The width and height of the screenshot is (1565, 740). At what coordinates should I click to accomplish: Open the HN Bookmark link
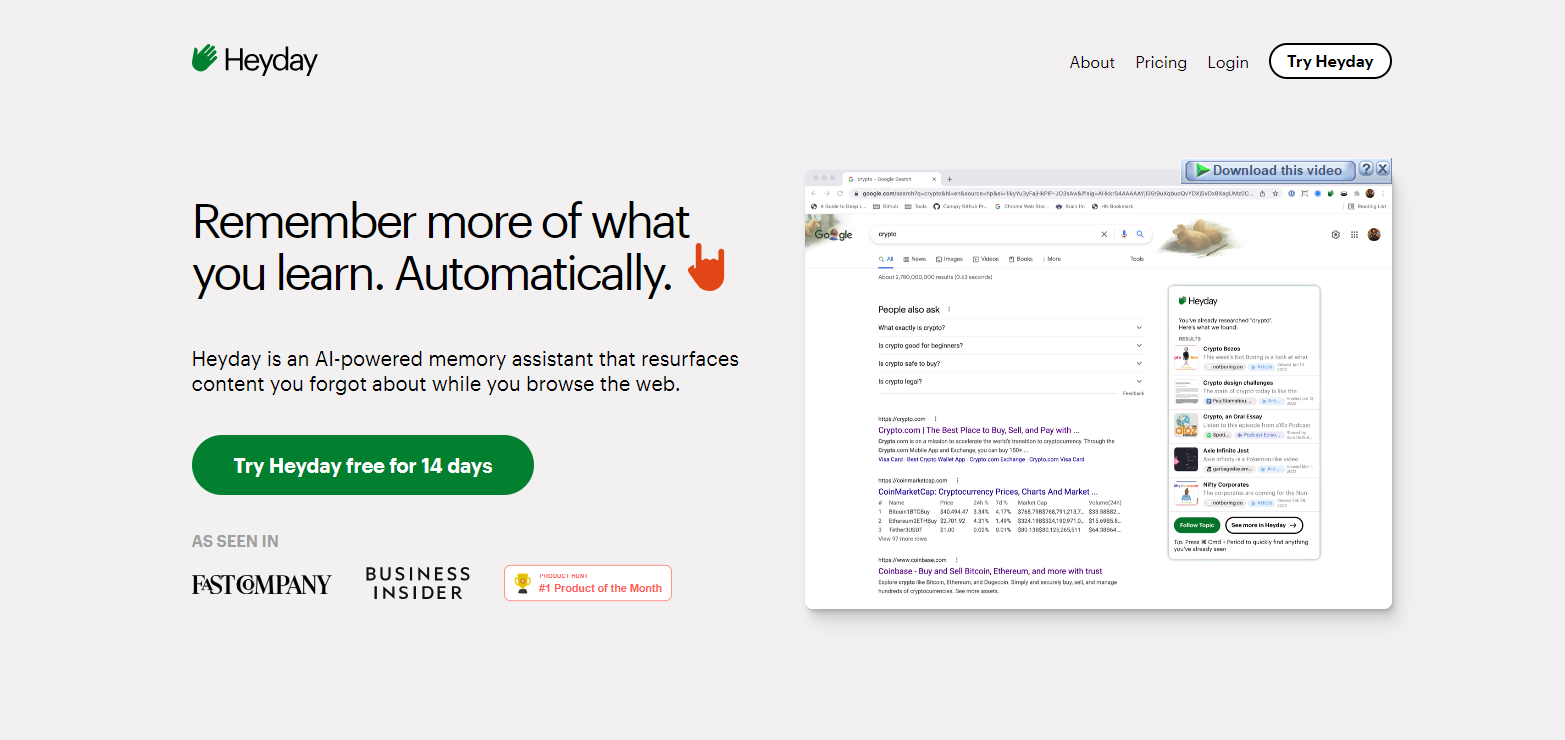click(x=1112, y=206)
